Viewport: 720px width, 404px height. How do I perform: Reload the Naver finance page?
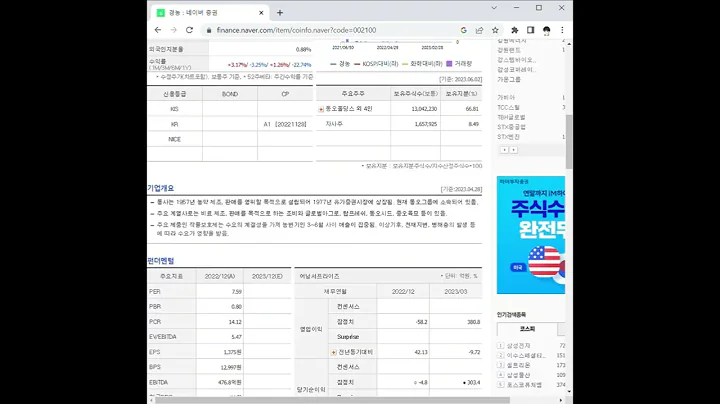tap(189, 30)
